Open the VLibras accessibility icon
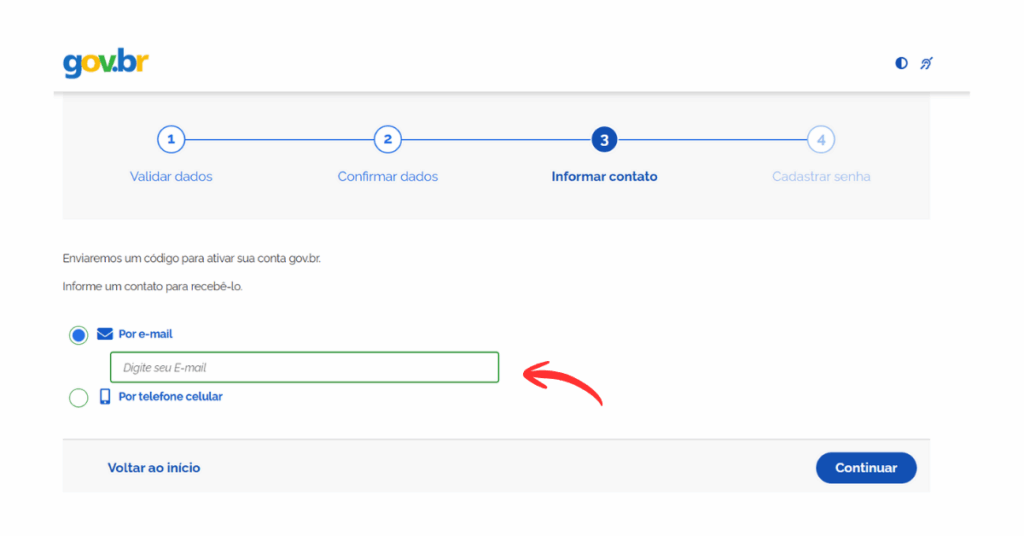 [927, 63]
